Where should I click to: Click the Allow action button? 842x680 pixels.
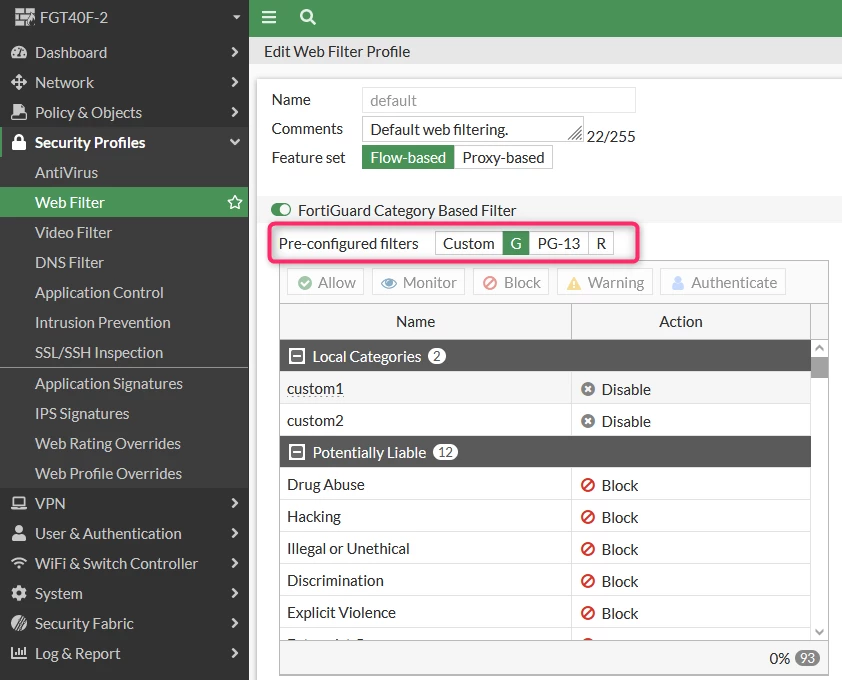pos(326,282)
